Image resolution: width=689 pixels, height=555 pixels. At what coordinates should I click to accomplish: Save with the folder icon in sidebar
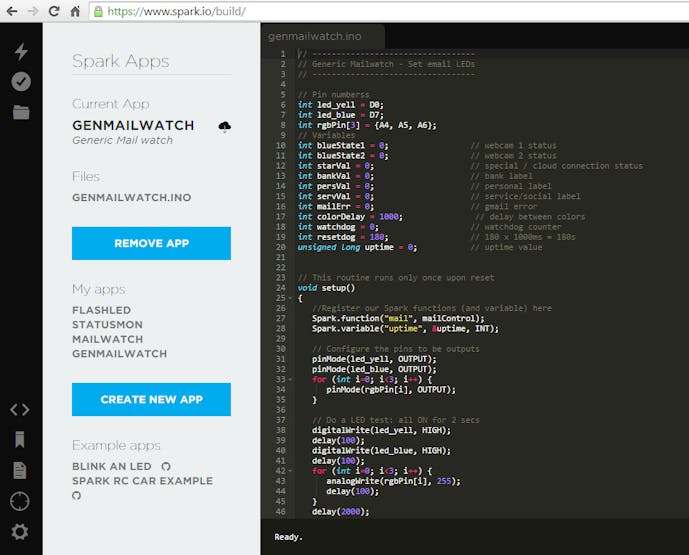tap(21, 112)
